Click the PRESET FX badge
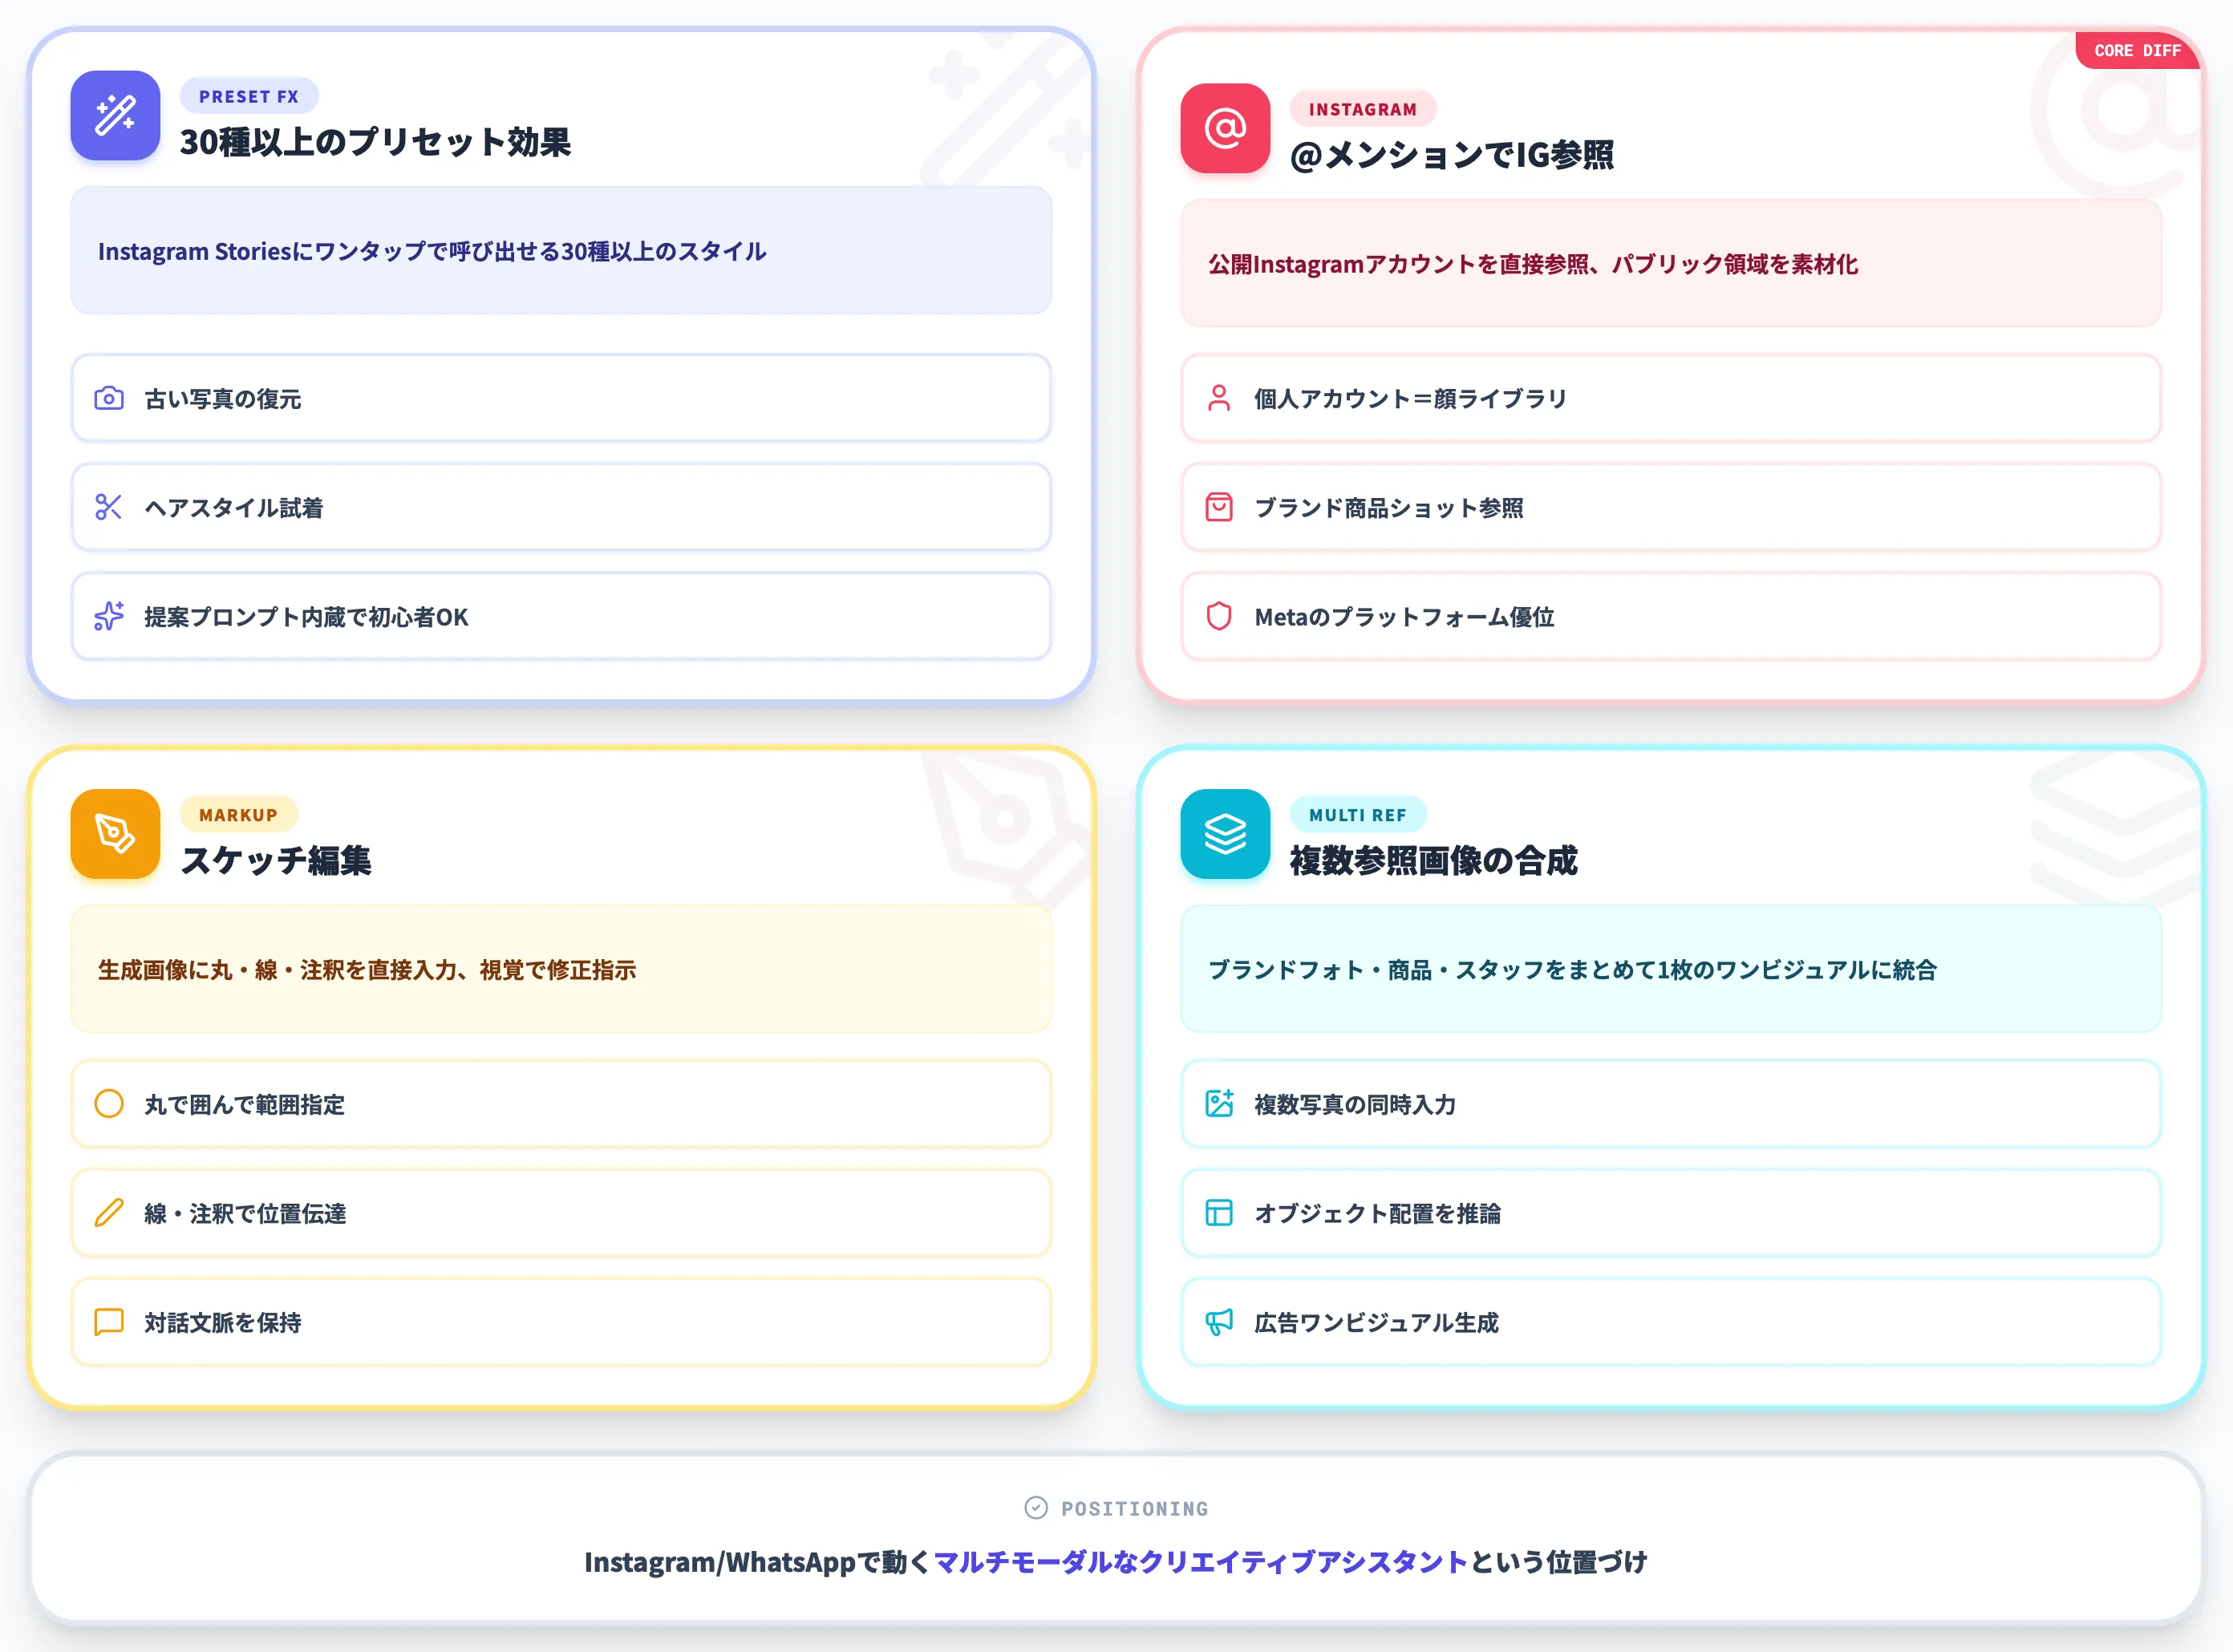The height and width of the screenshot is (1652, 2233). (249, 97)
